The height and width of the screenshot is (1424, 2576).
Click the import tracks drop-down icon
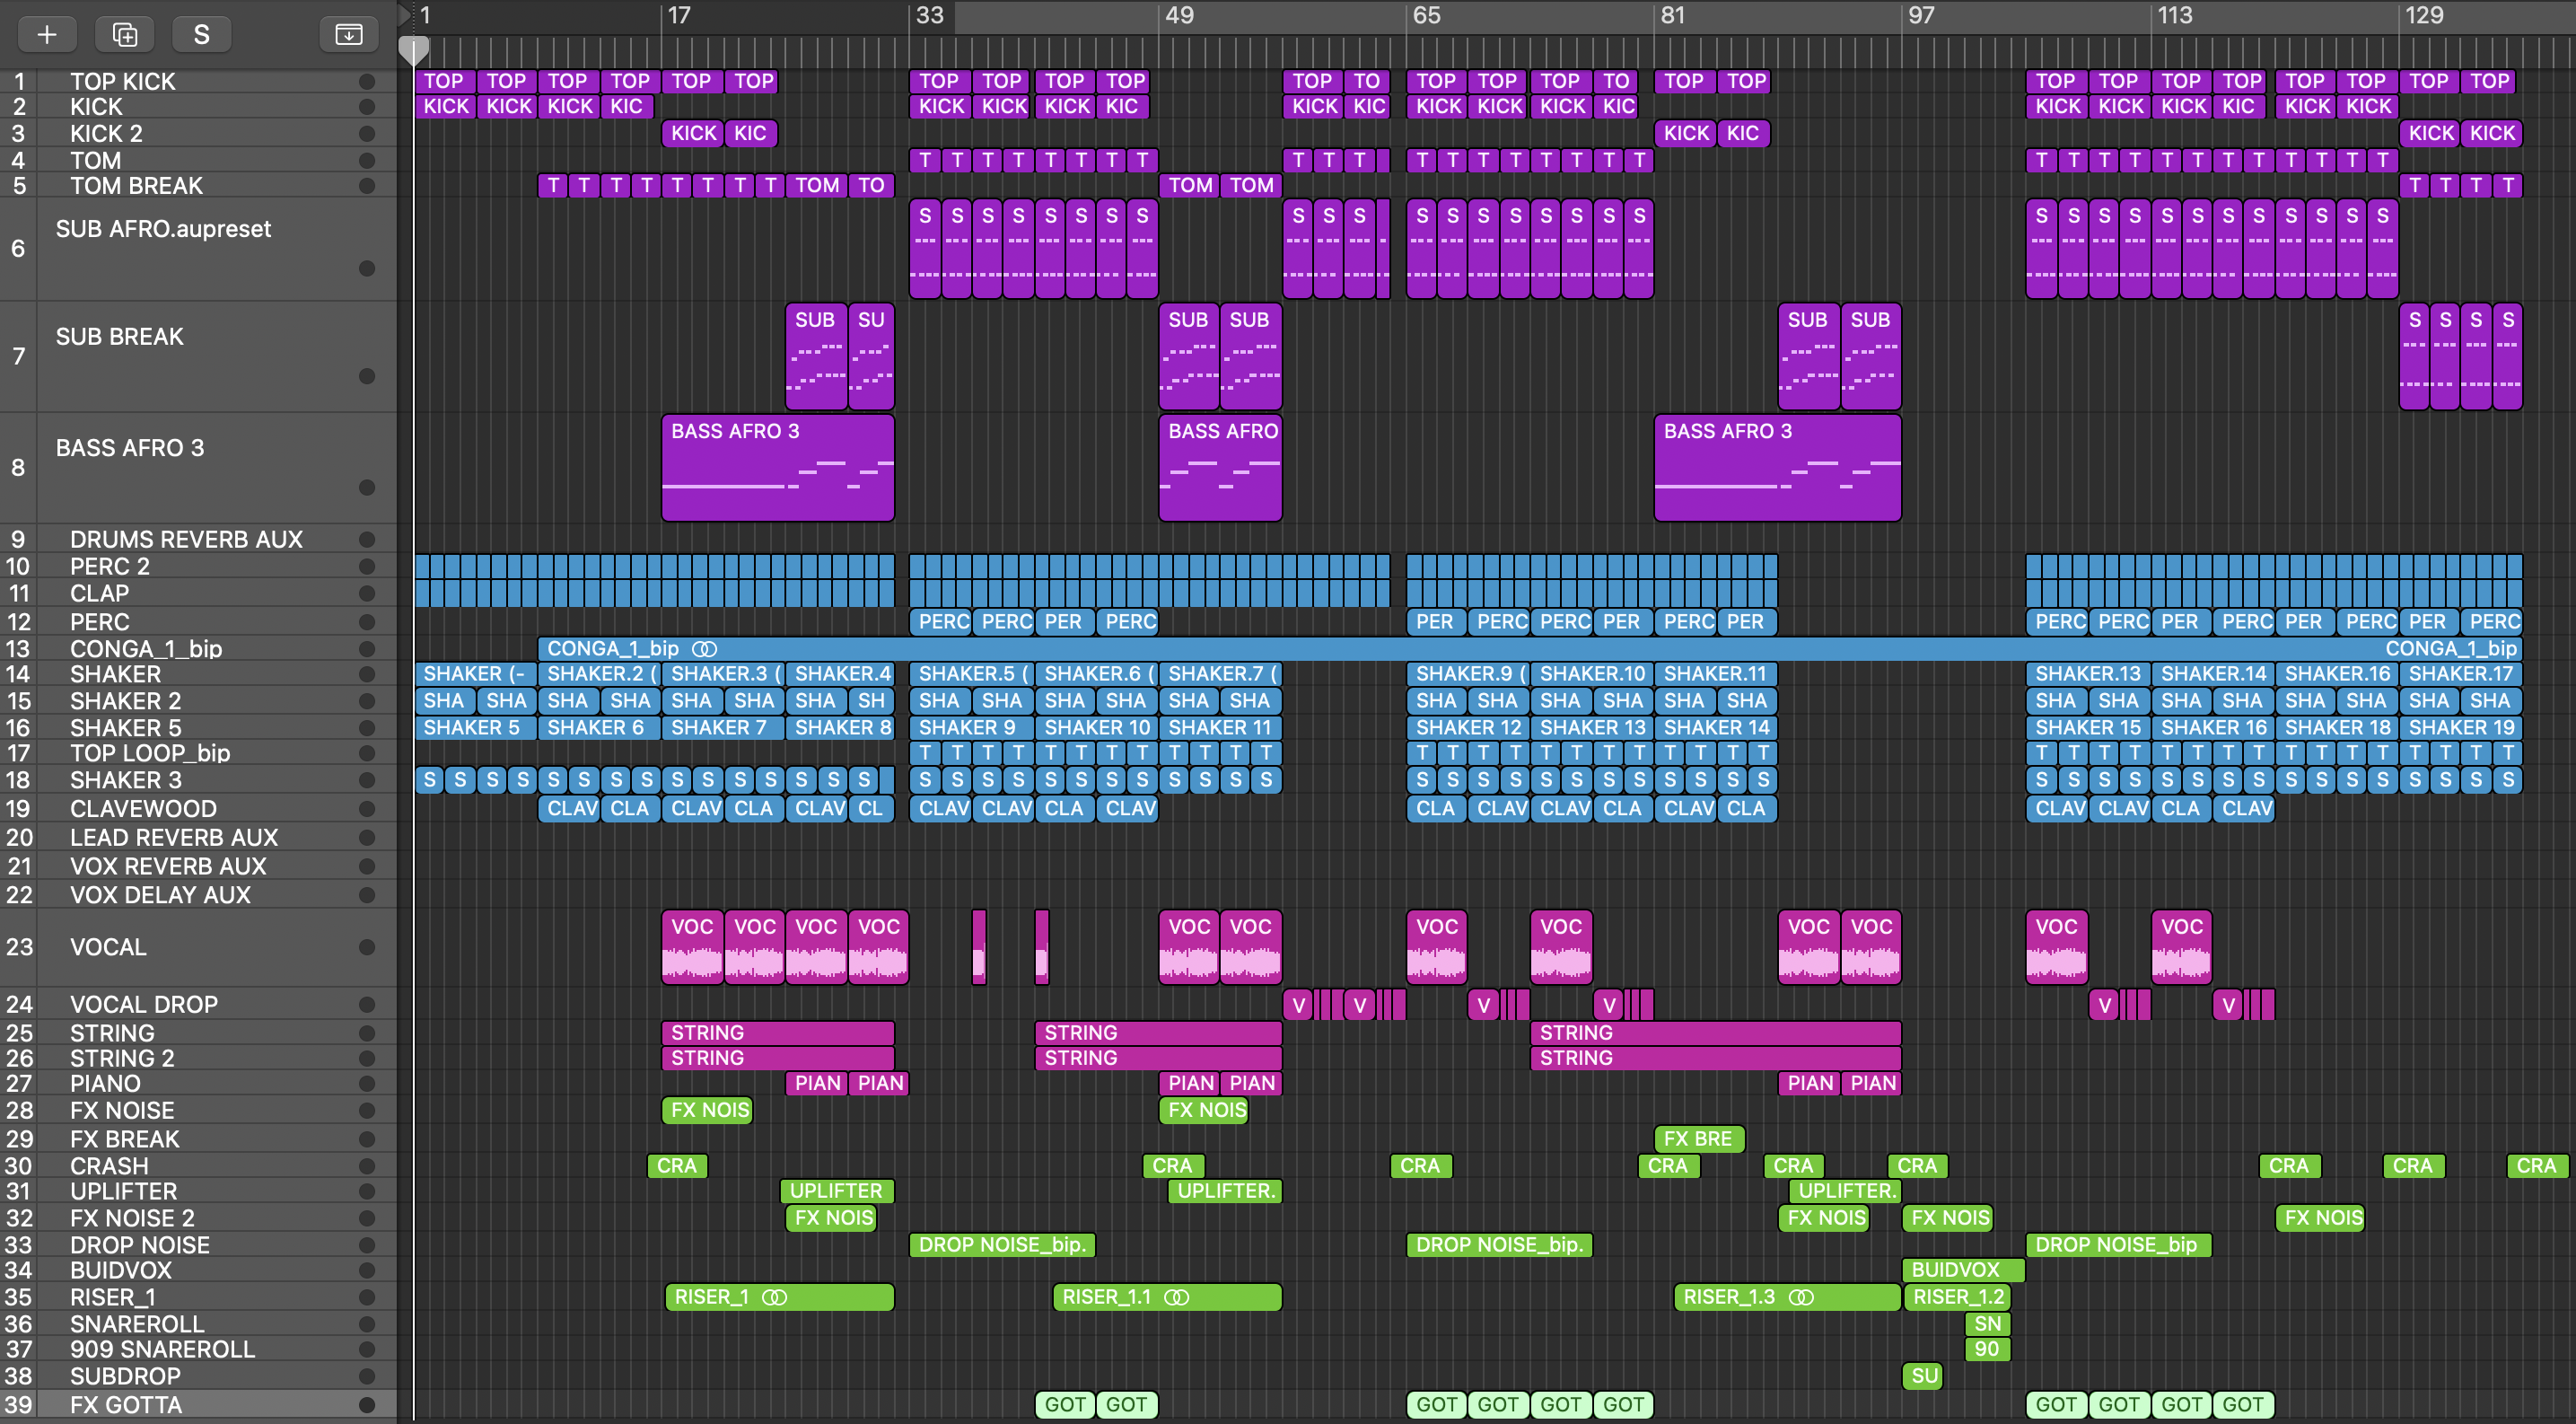pos(348,34)
